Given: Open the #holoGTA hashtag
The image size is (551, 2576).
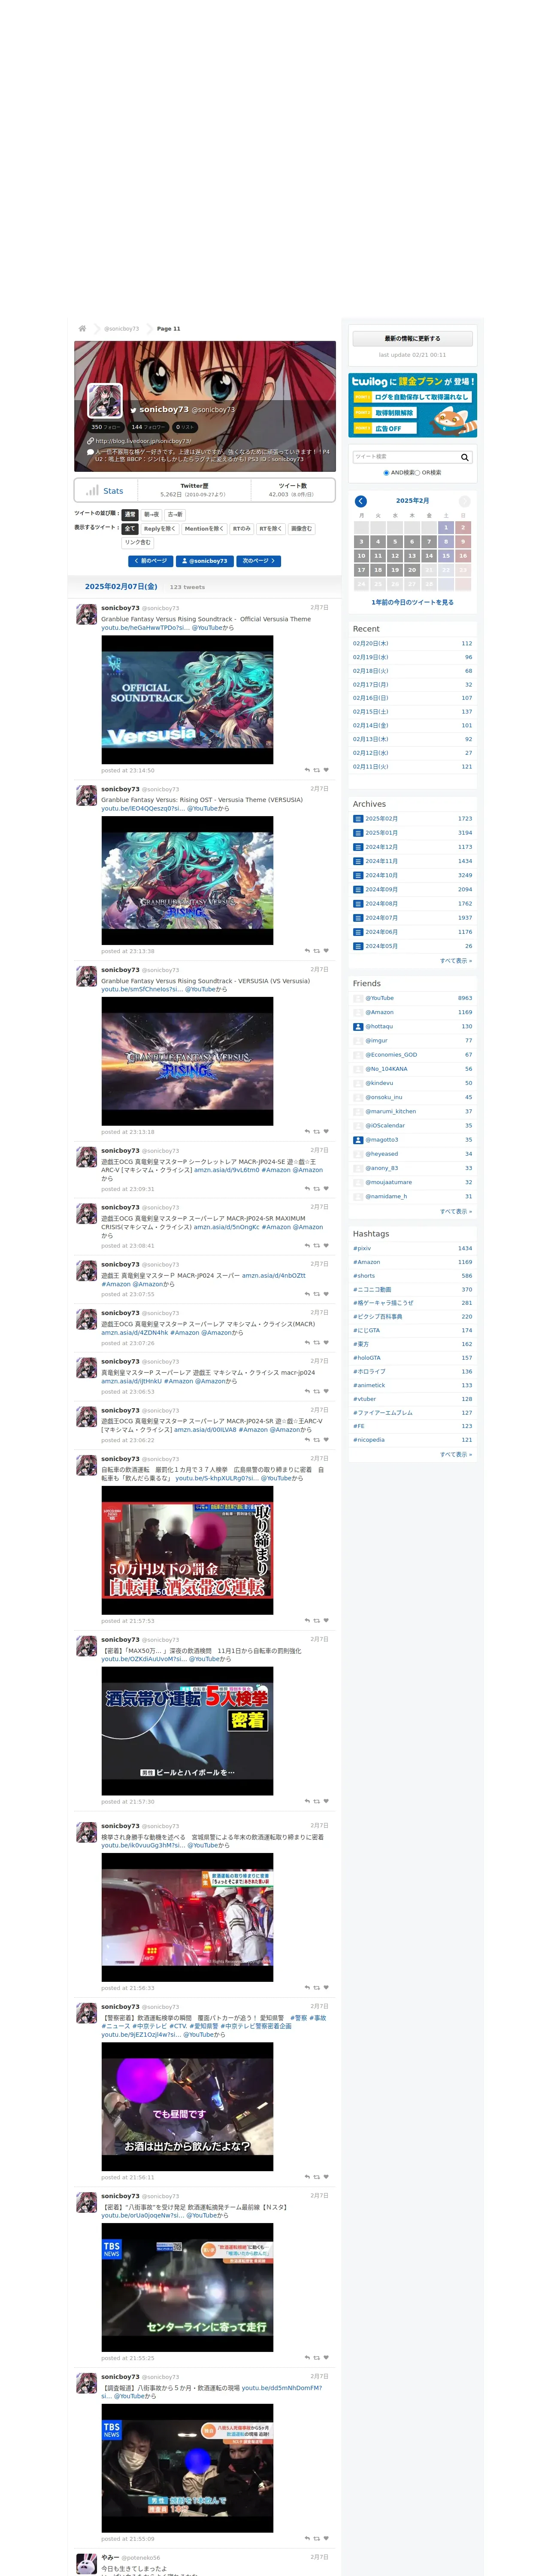Looking at the screenshot, I should click(366, 1358).
